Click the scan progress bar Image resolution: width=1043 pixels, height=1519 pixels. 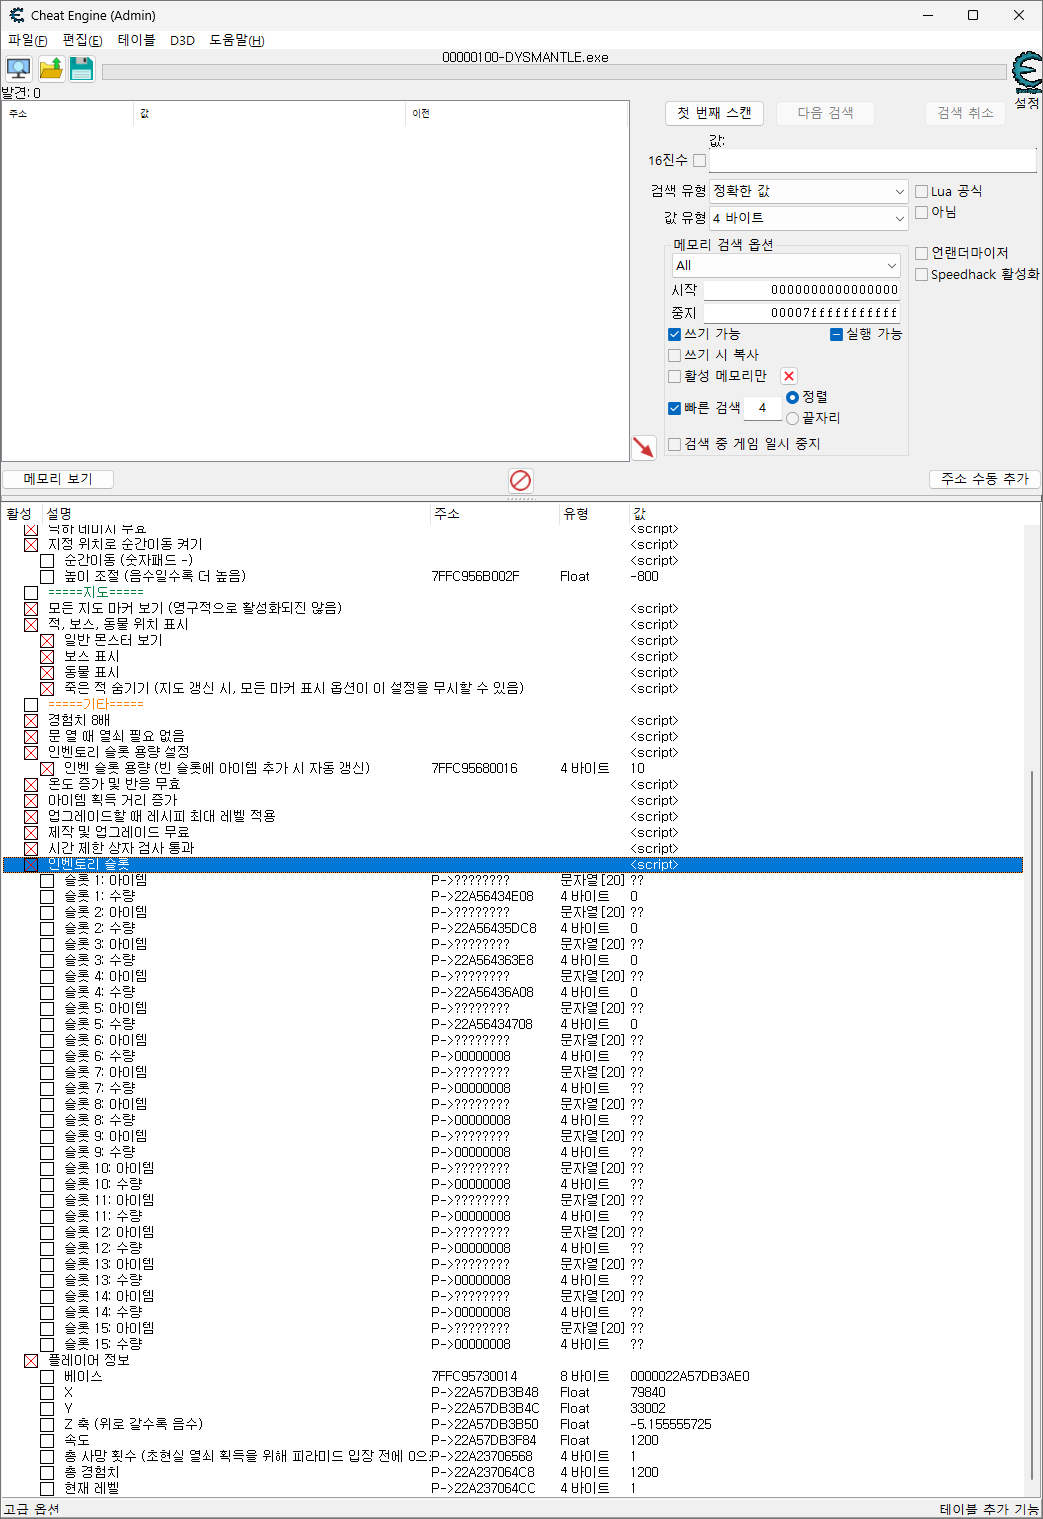[554, 72]
